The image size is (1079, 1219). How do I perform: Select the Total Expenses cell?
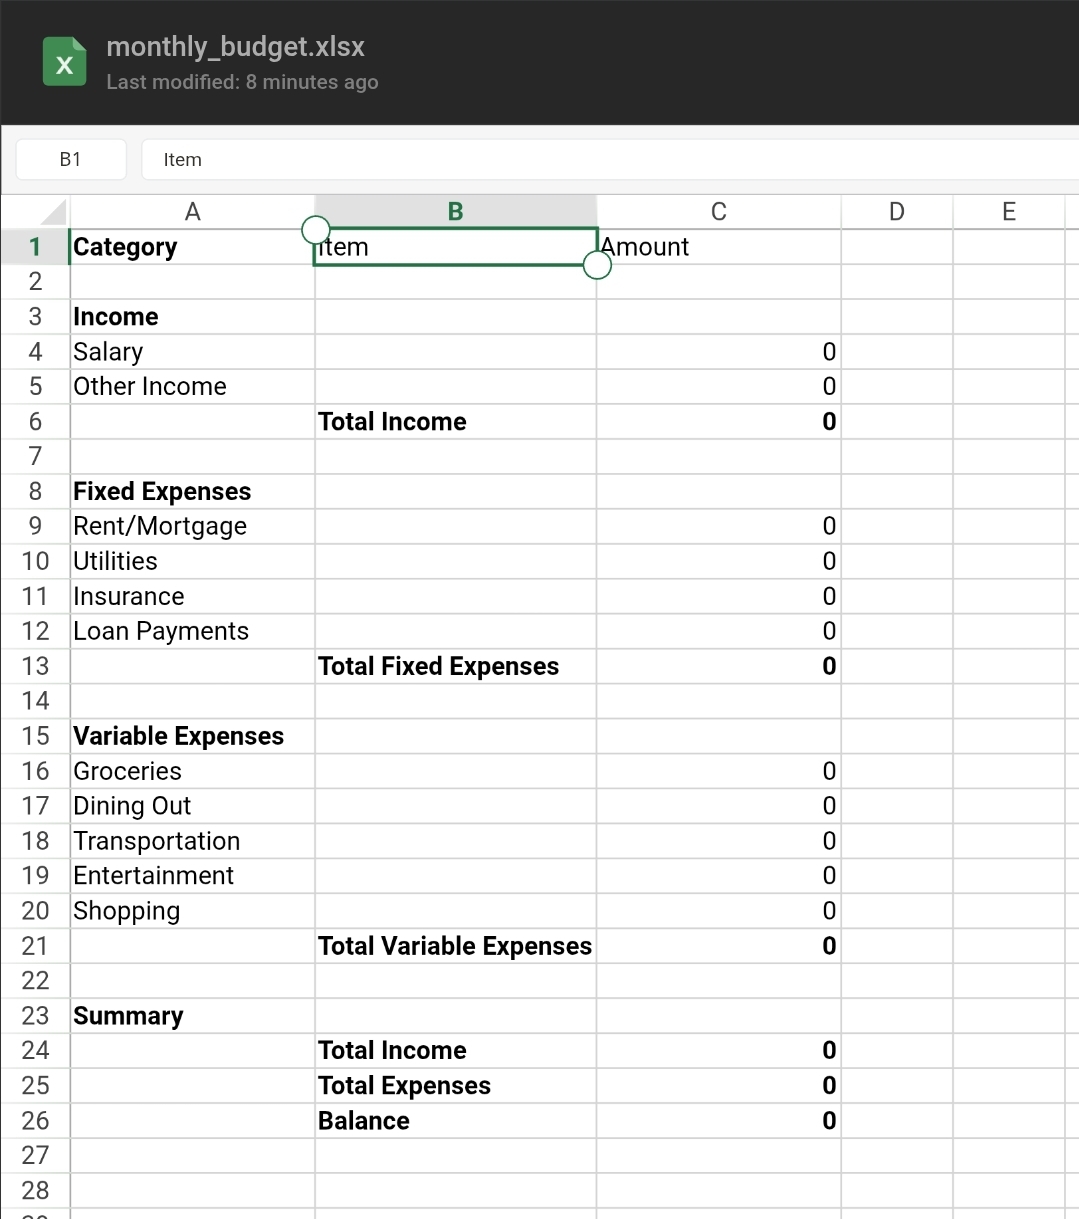click(x=456, y=1085)
